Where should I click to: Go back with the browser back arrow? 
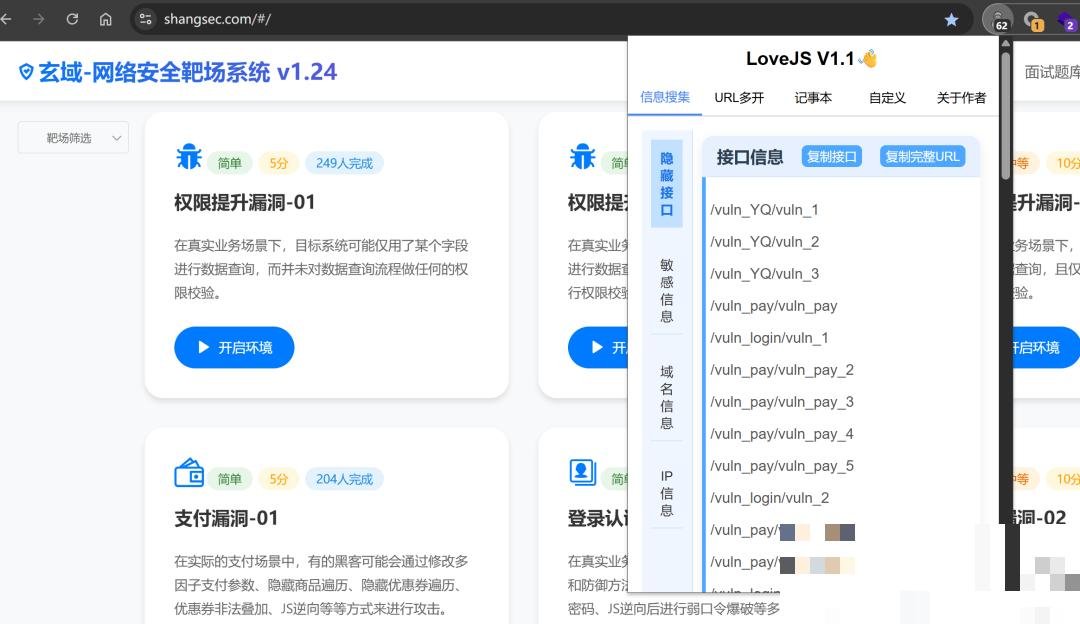(6, 19)
